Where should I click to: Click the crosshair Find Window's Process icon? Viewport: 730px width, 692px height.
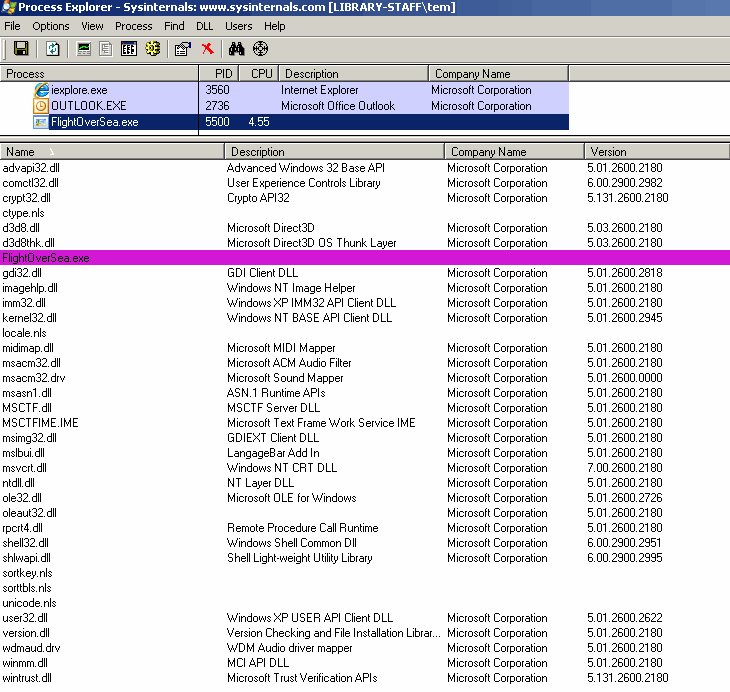pos(260,48)
